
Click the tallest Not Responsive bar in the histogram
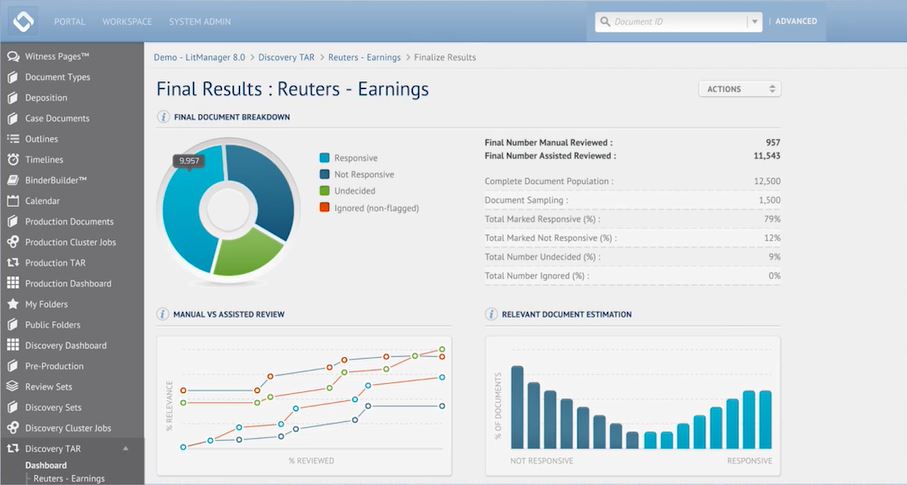(x=517, y=407)
